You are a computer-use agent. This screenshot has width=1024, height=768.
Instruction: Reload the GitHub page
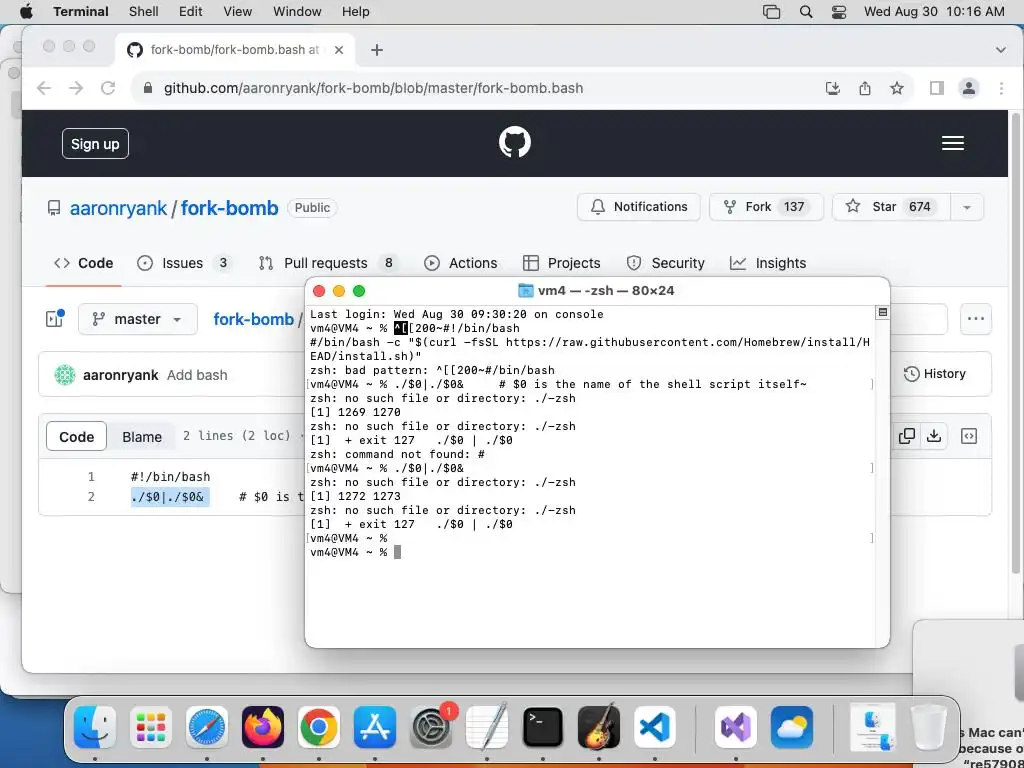[108, 88]
